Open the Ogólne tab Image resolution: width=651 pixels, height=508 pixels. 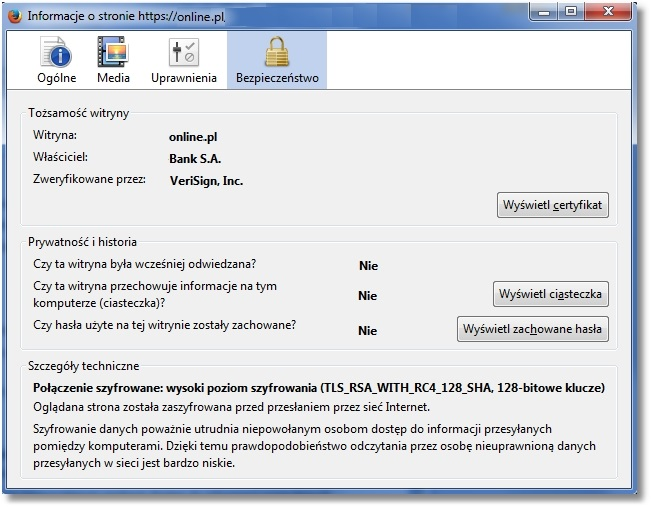point(56,60)
